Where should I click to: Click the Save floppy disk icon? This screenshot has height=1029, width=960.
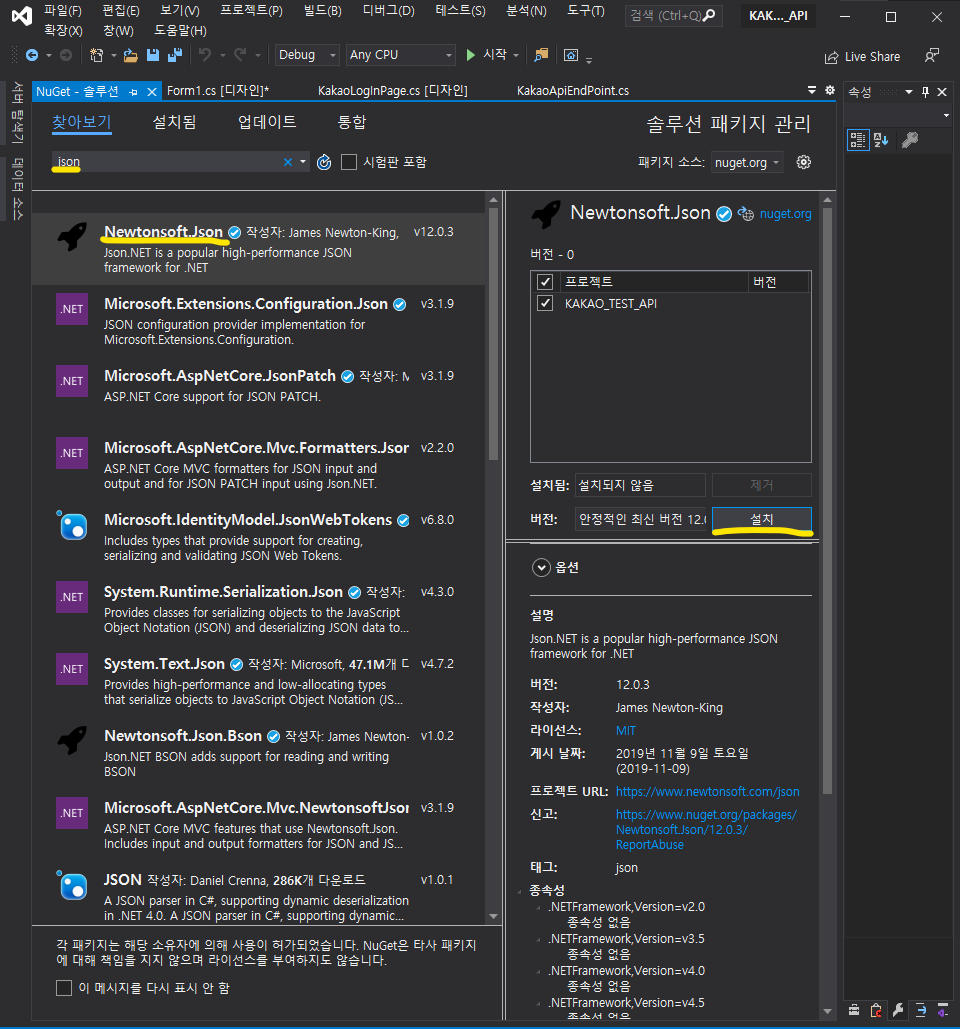tap(153, 56)
